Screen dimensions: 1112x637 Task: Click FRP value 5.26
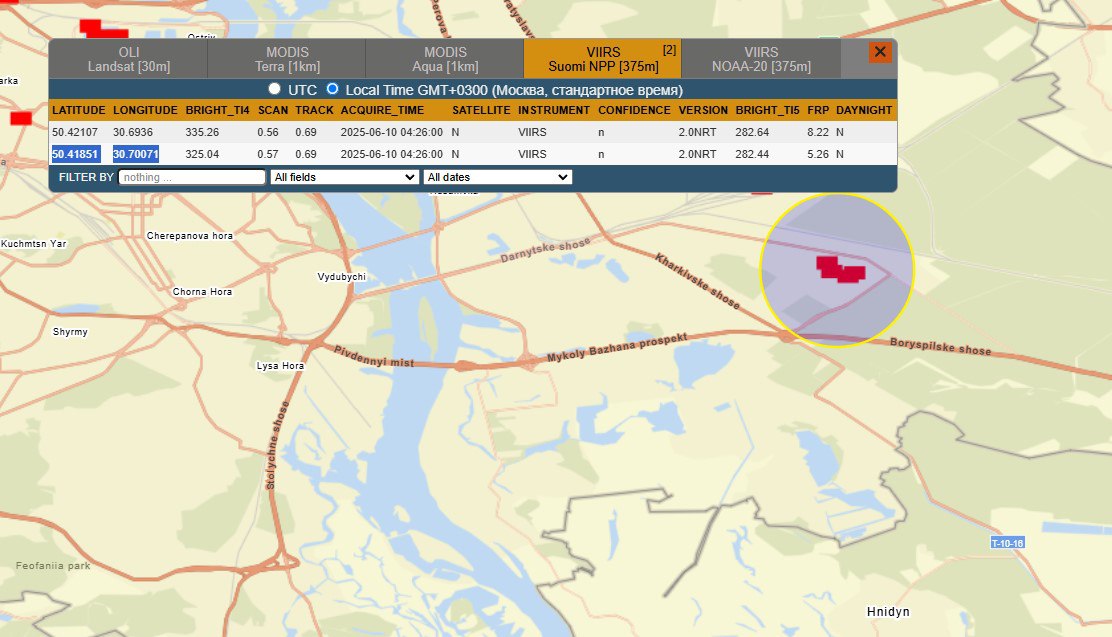818,154
